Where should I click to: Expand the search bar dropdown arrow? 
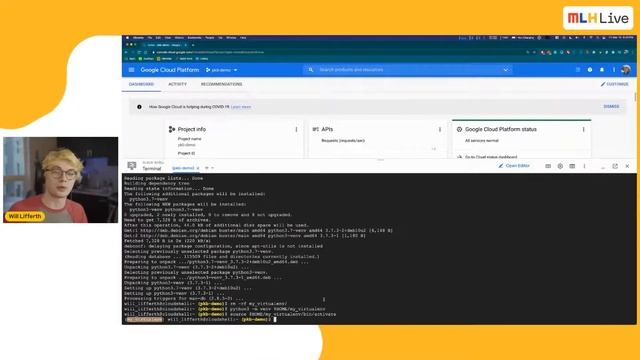pyautogui.click(x=506, y=70)
